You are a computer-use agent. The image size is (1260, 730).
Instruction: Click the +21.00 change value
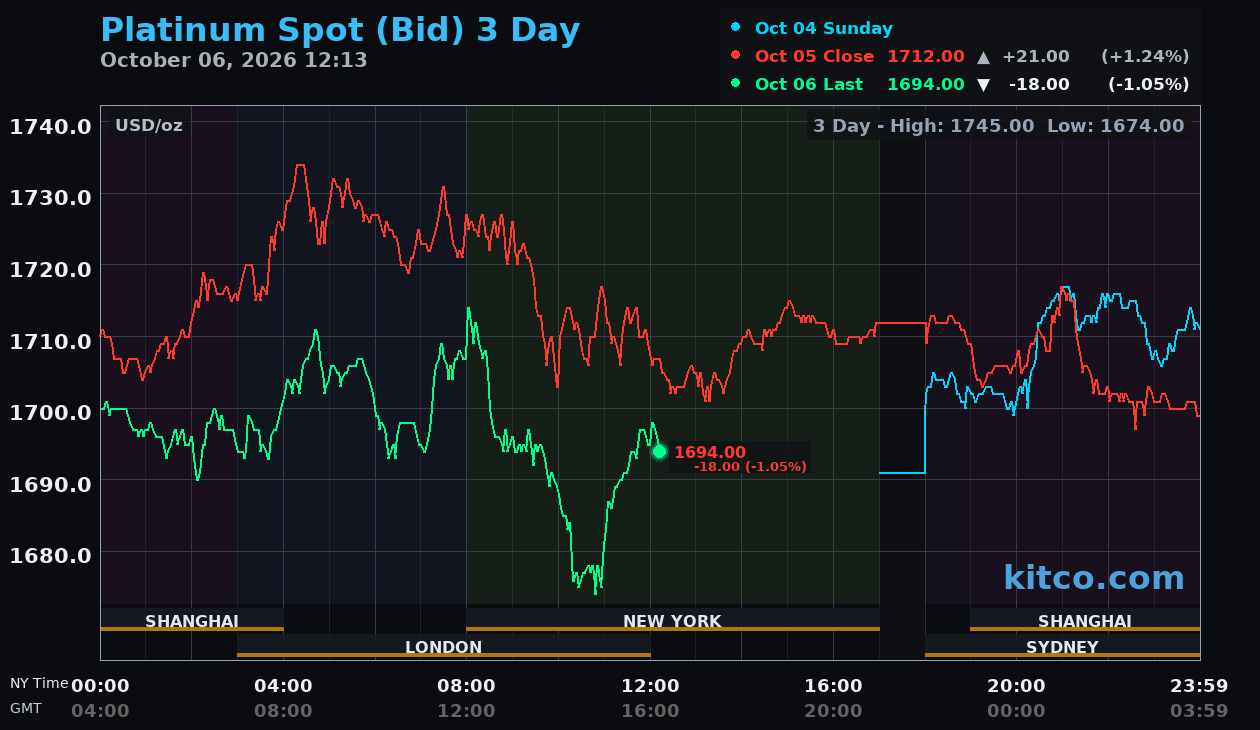click(1036, 56)
